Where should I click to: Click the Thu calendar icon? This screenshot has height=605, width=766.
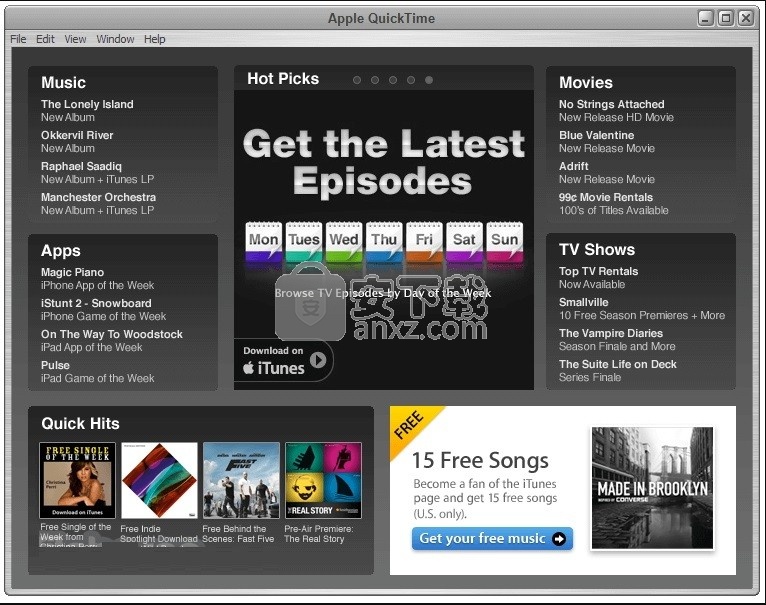pos(384,242)
